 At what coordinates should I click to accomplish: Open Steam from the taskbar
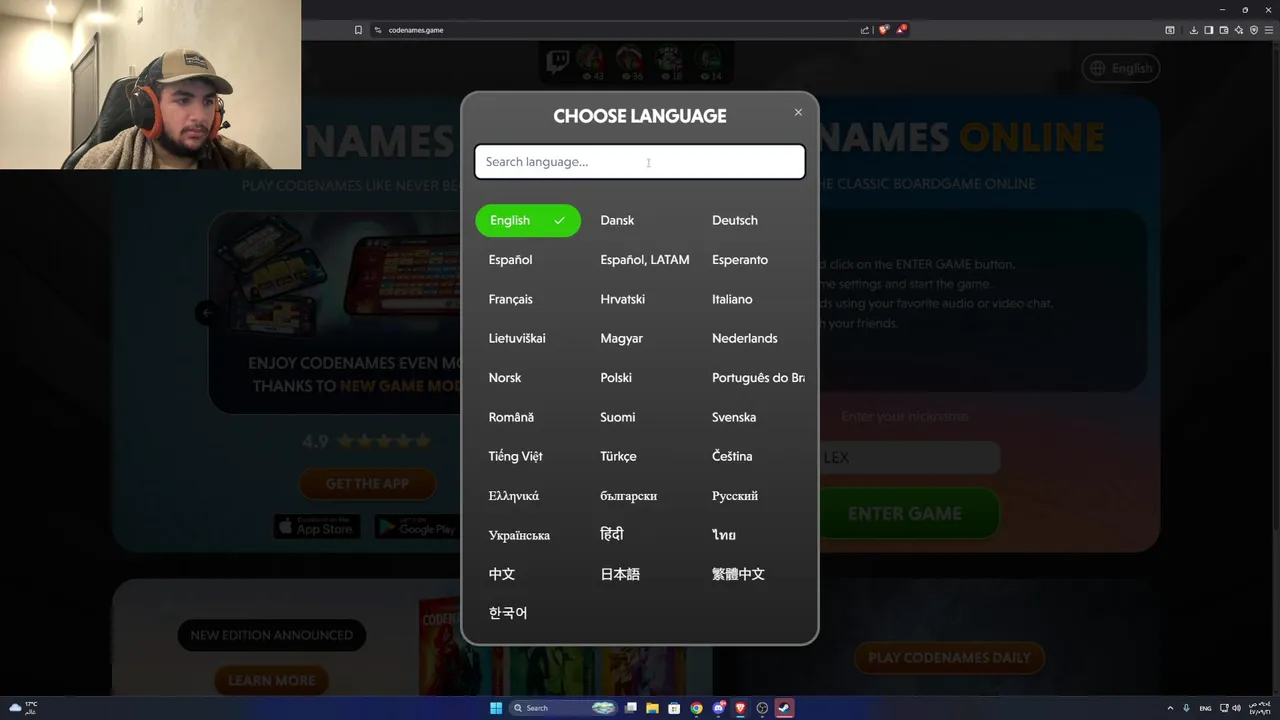(x=785, y=708)
